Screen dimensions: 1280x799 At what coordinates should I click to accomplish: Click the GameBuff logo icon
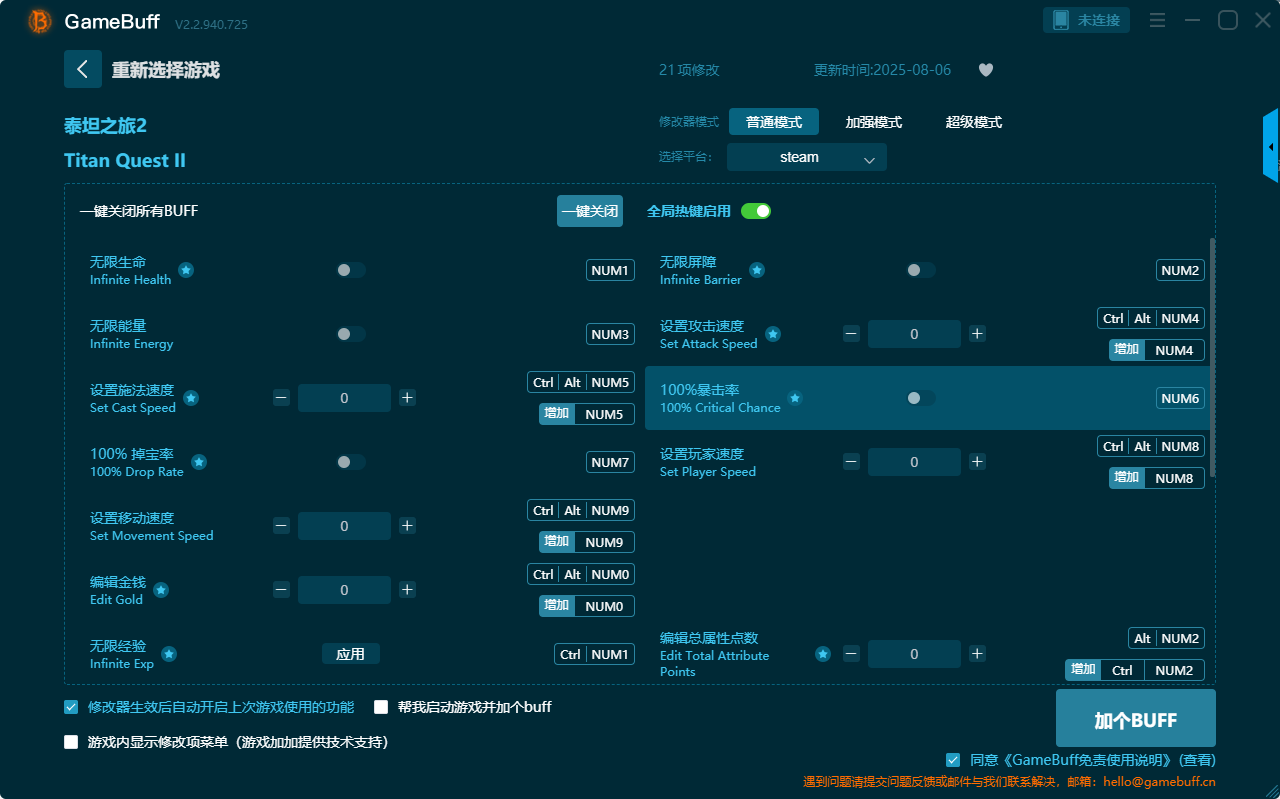(x=40, y=21)
